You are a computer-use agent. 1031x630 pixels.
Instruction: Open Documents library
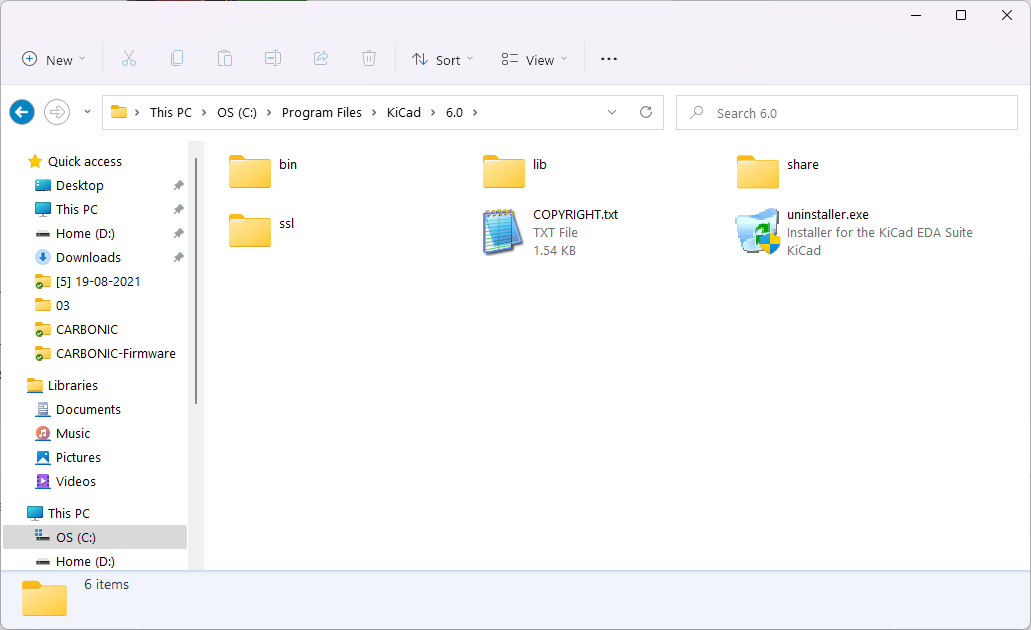click(x=88, y=409)
